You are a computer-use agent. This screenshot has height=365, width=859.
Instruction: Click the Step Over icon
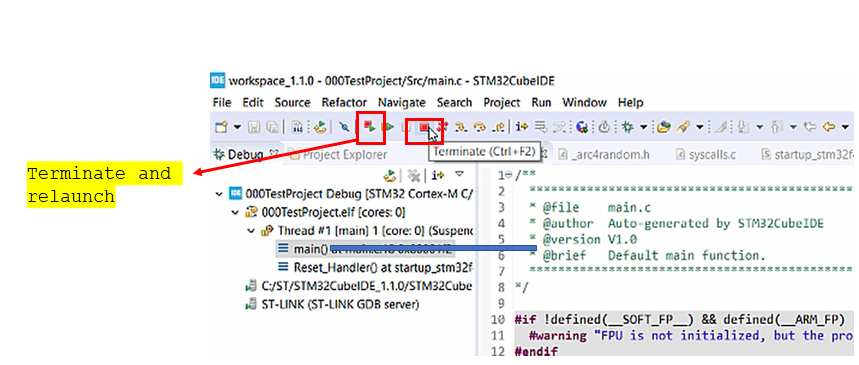pos(479,127)
